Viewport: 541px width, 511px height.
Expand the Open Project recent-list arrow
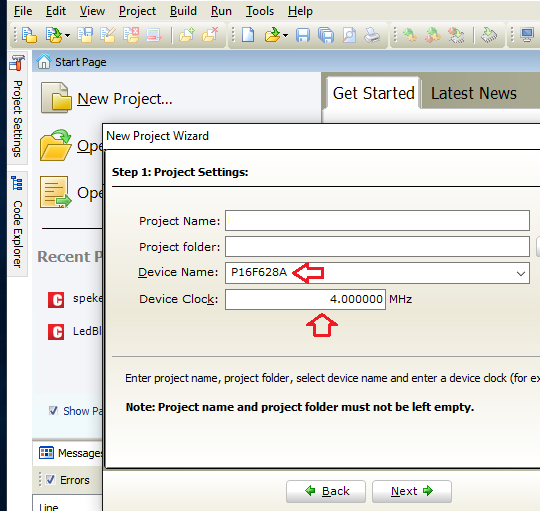(x=68, y=35)
